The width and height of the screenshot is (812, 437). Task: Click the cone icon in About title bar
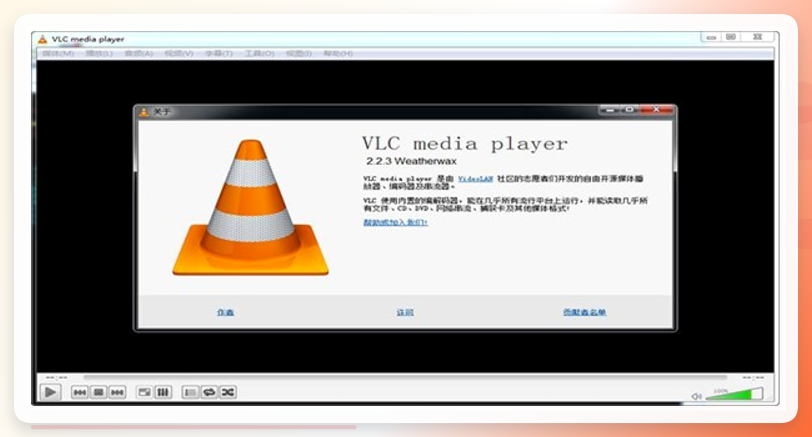tap(144, 112)
